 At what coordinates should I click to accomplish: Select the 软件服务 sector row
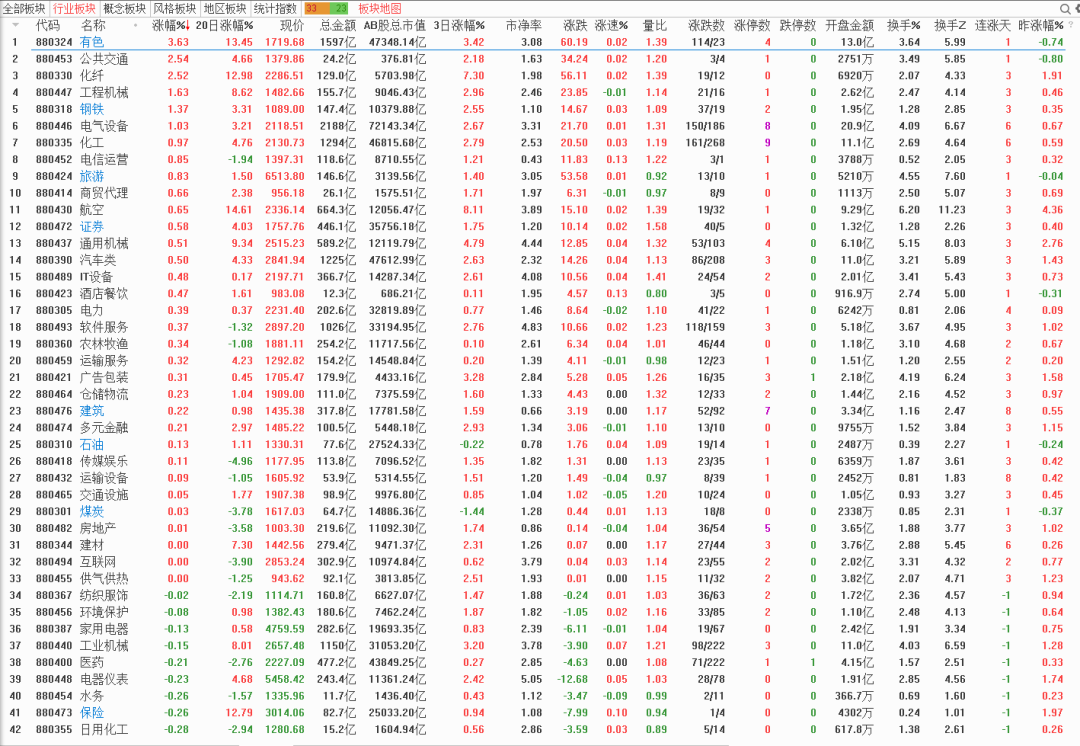(x=540, y=327)
